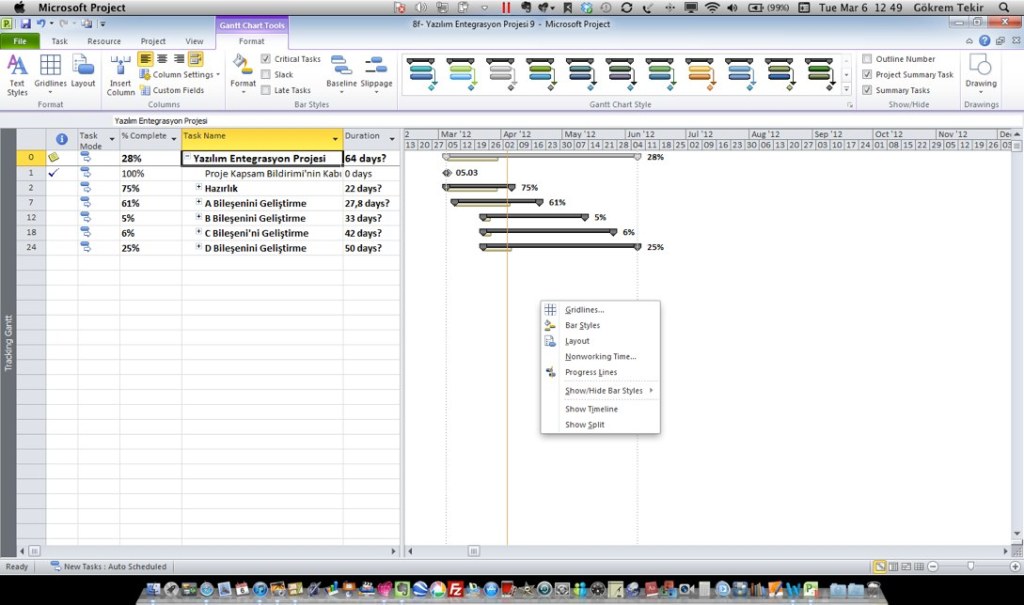Viewport: 1024px width, 605px height.
Task: Click the Slippage bar style icon
Action: 376,72
